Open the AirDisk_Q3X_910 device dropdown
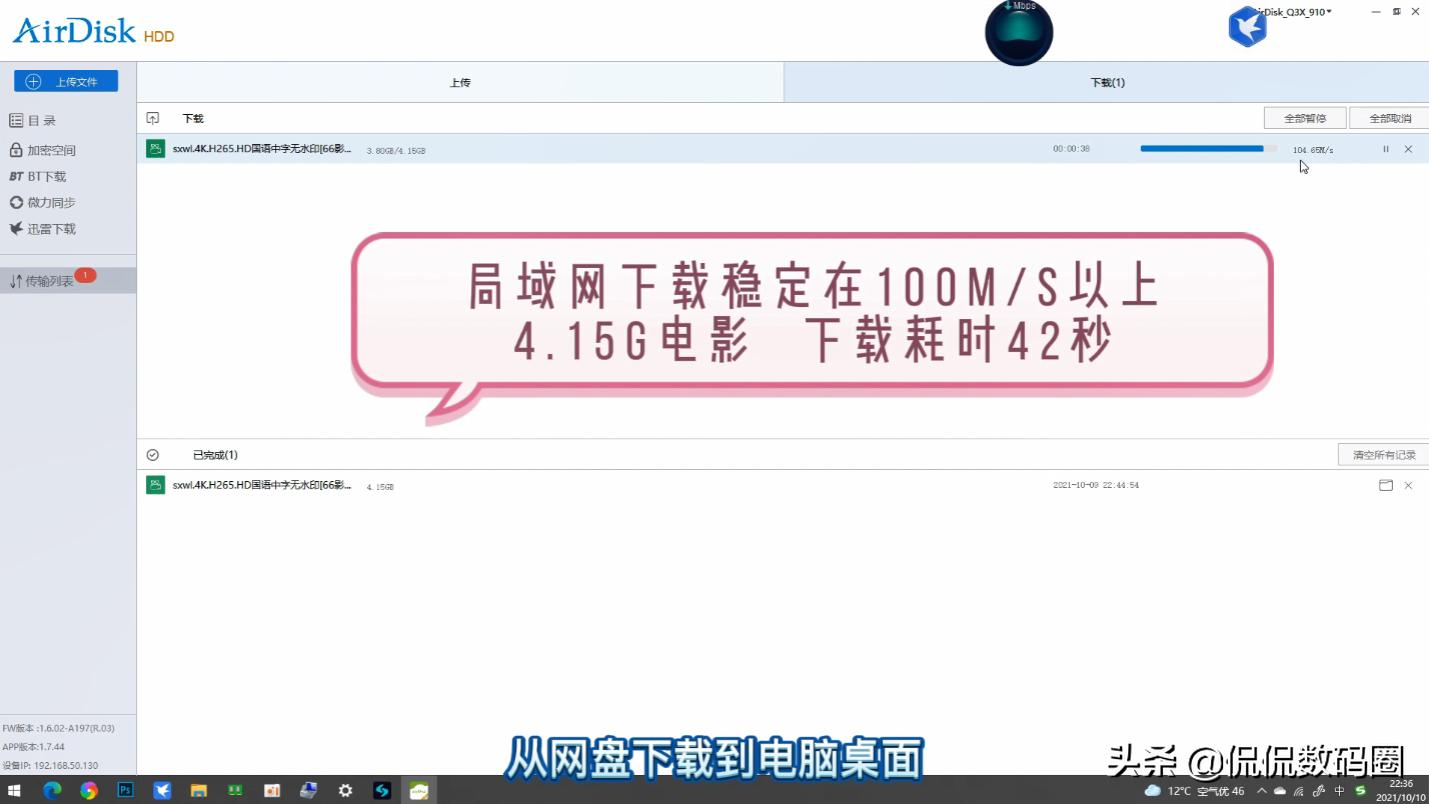The height and width of the screenshot is (804, 1429). (x=1288, y=12)
